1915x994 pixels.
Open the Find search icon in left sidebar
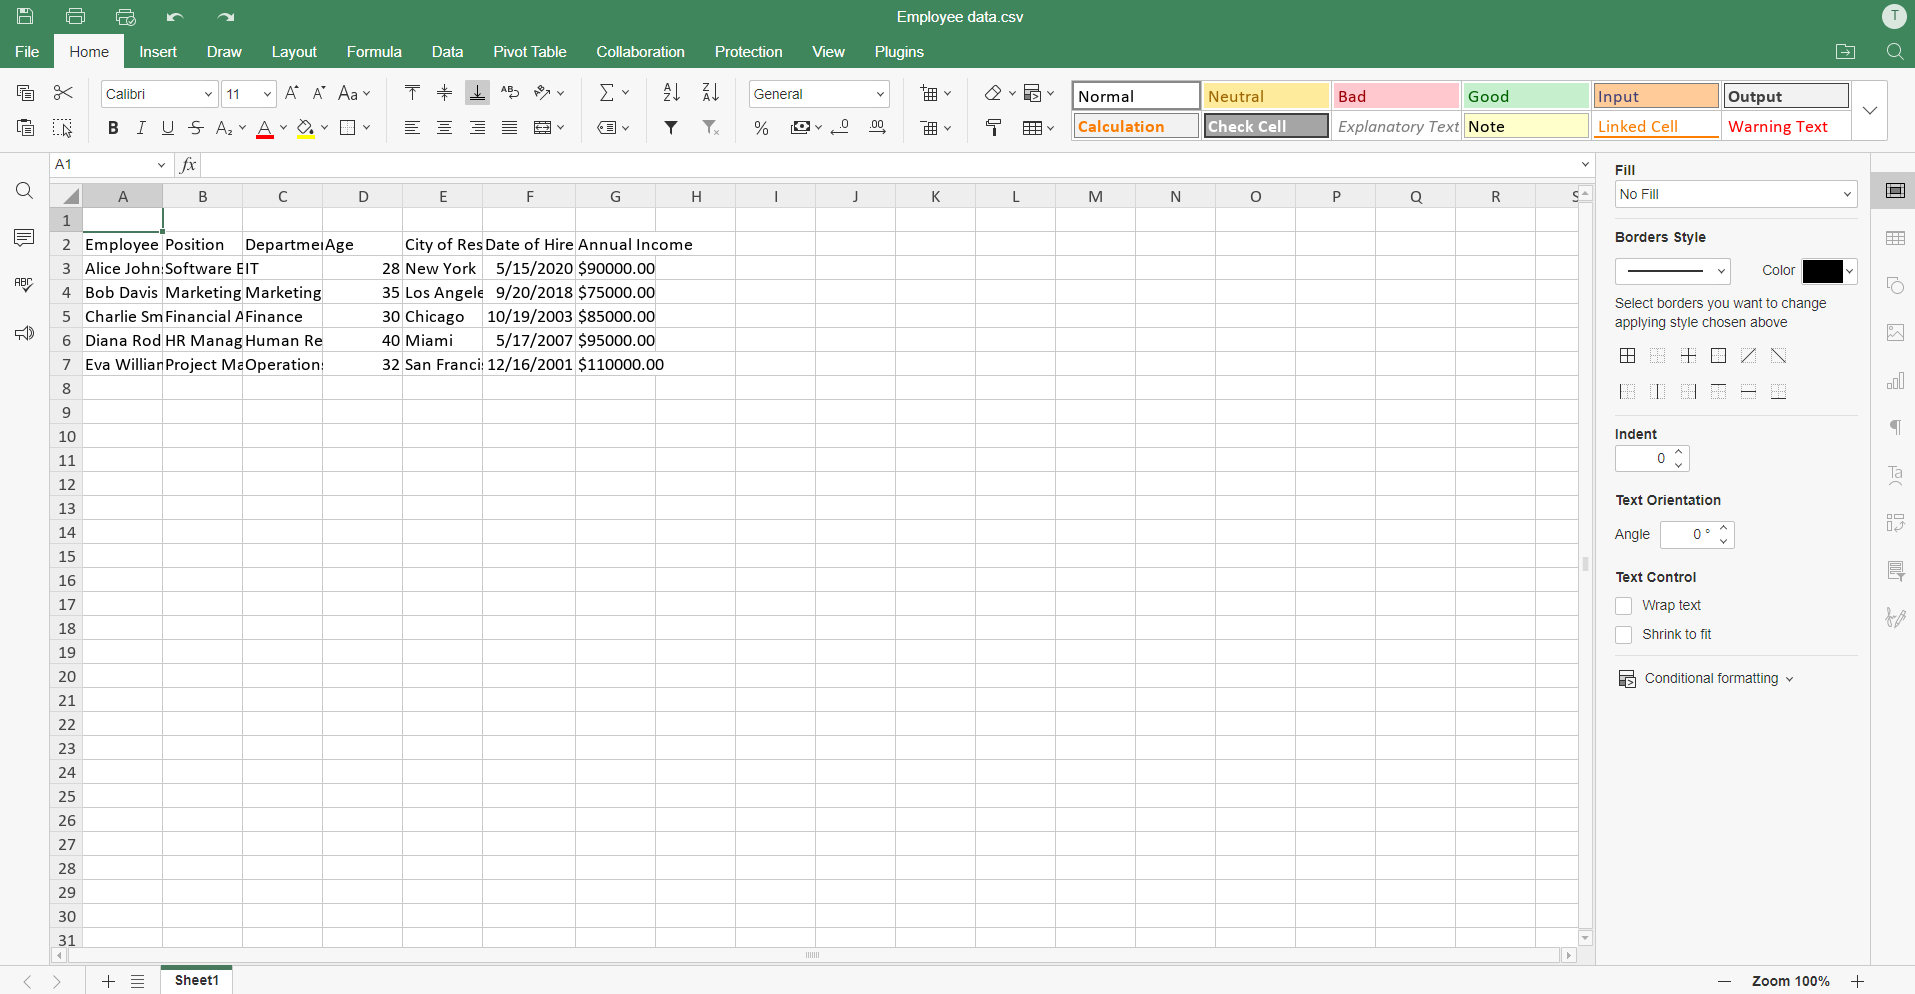(x=24, y=190)
